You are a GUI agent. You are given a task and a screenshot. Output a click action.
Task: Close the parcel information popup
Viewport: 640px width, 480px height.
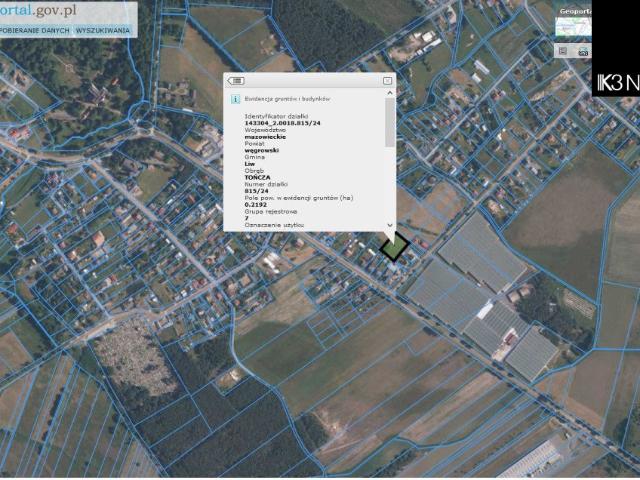pos(387,80)
